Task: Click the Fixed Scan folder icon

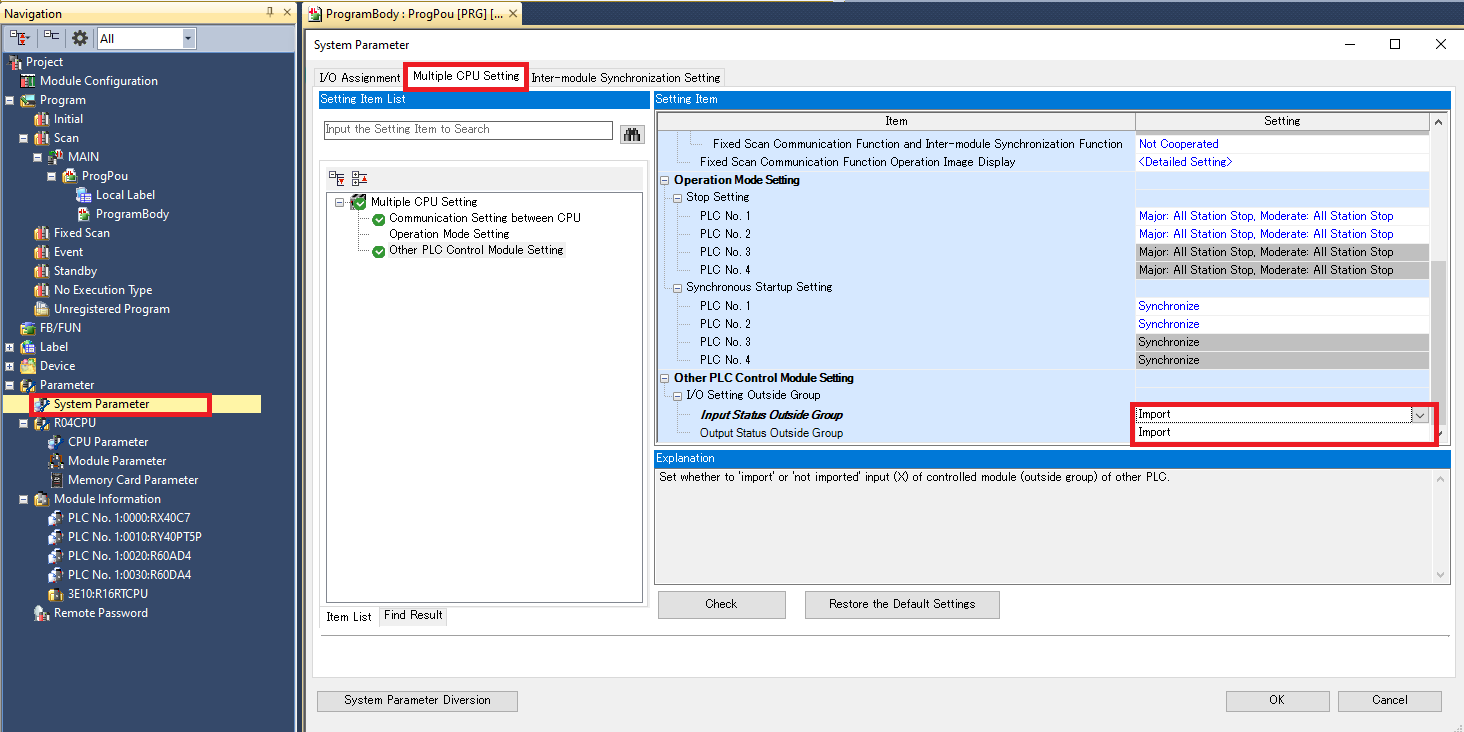Action: [42, 233]
